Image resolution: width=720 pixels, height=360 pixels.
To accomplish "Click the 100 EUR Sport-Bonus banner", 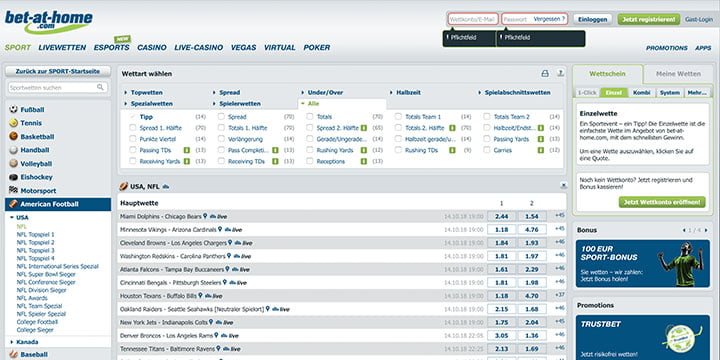I will 642,264.
